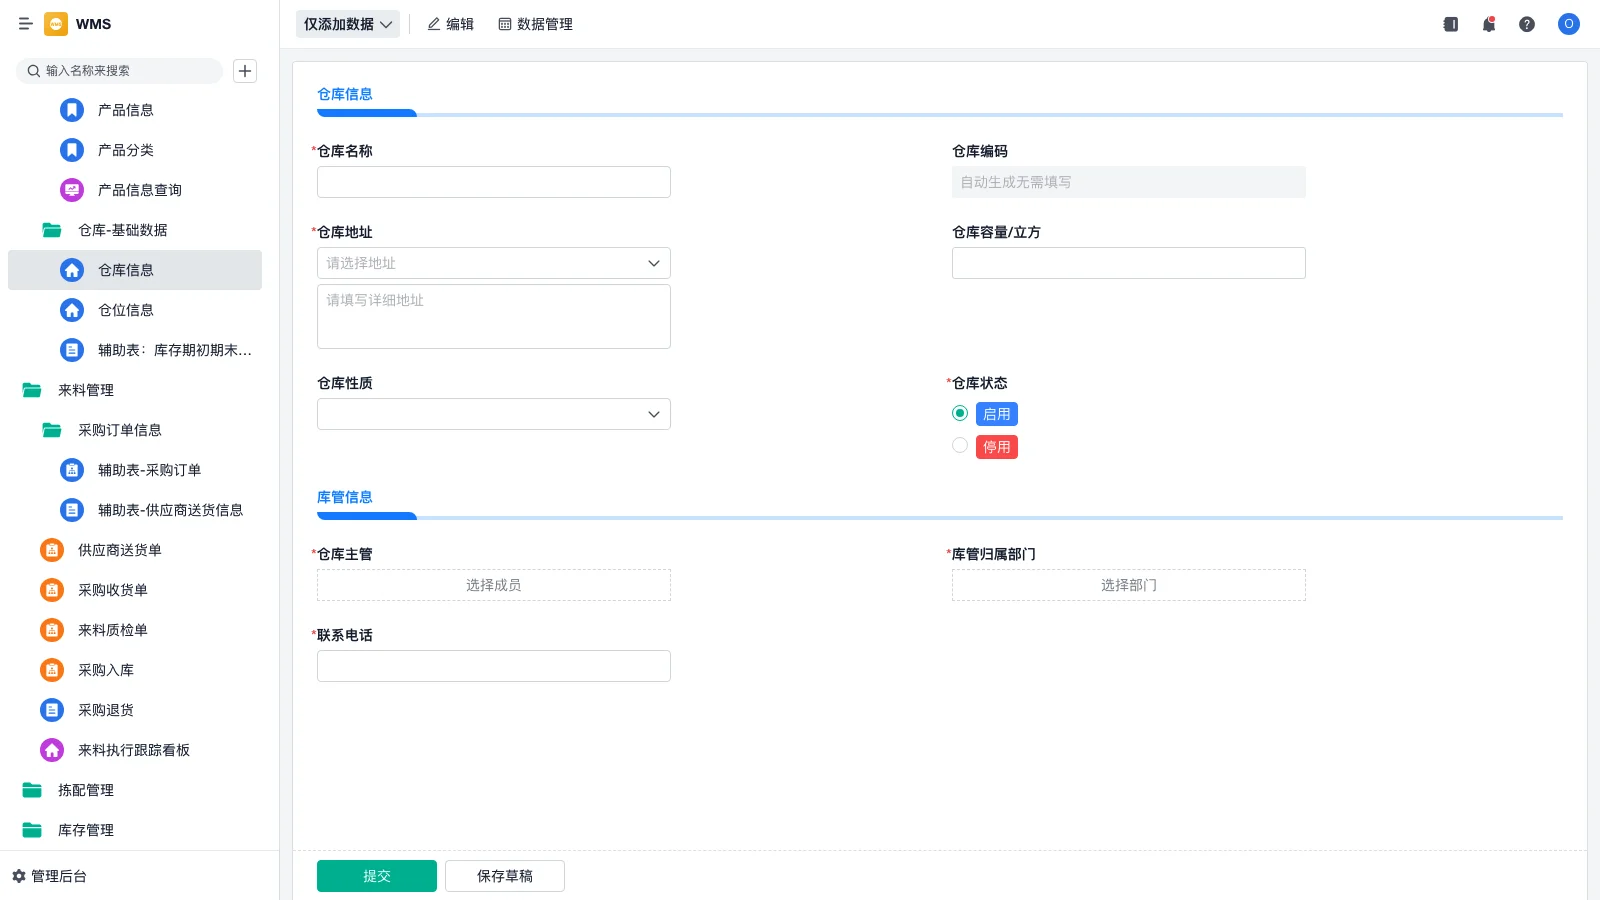Click the 仓库名称 input field
The image size is (1600, 900).
(x=494, y=182)
